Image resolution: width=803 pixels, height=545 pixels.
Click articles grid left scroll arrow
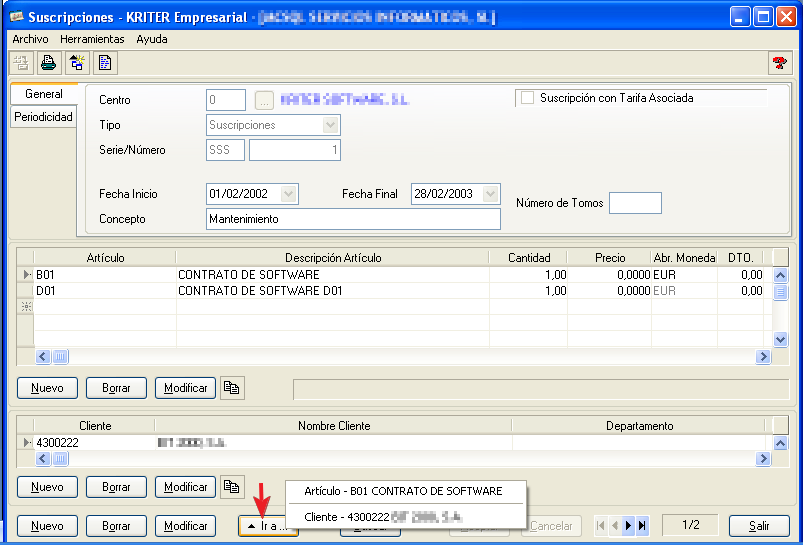click(43, 357)
